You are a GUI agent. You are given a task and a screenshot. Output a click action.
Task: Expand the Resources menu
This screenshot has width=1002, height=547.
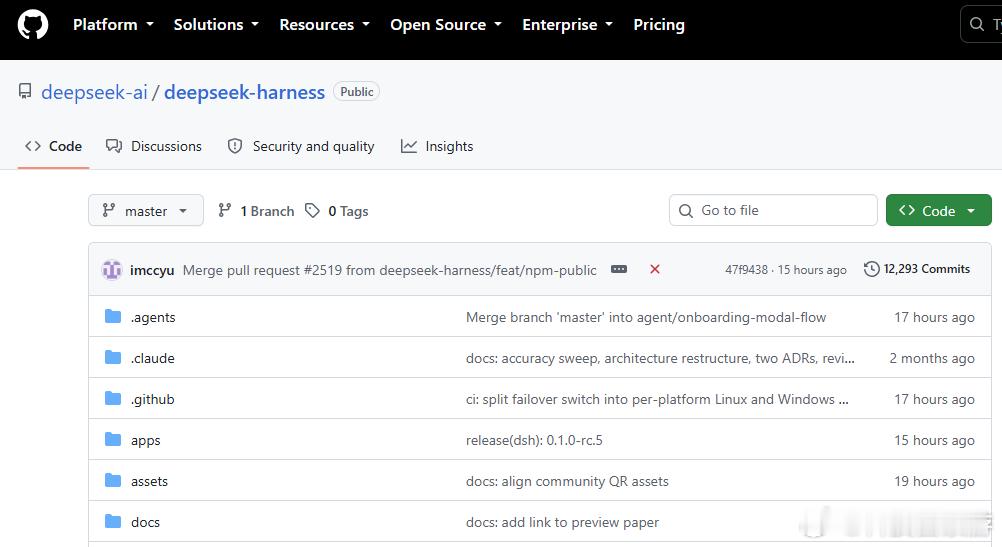(325, 25)
